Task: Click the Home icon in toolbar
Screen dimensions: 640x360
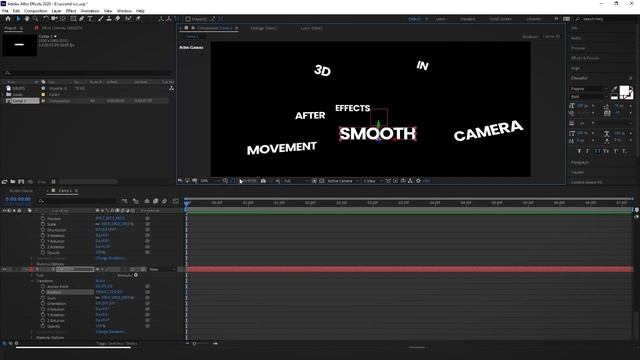Action: tap(8, 19)
